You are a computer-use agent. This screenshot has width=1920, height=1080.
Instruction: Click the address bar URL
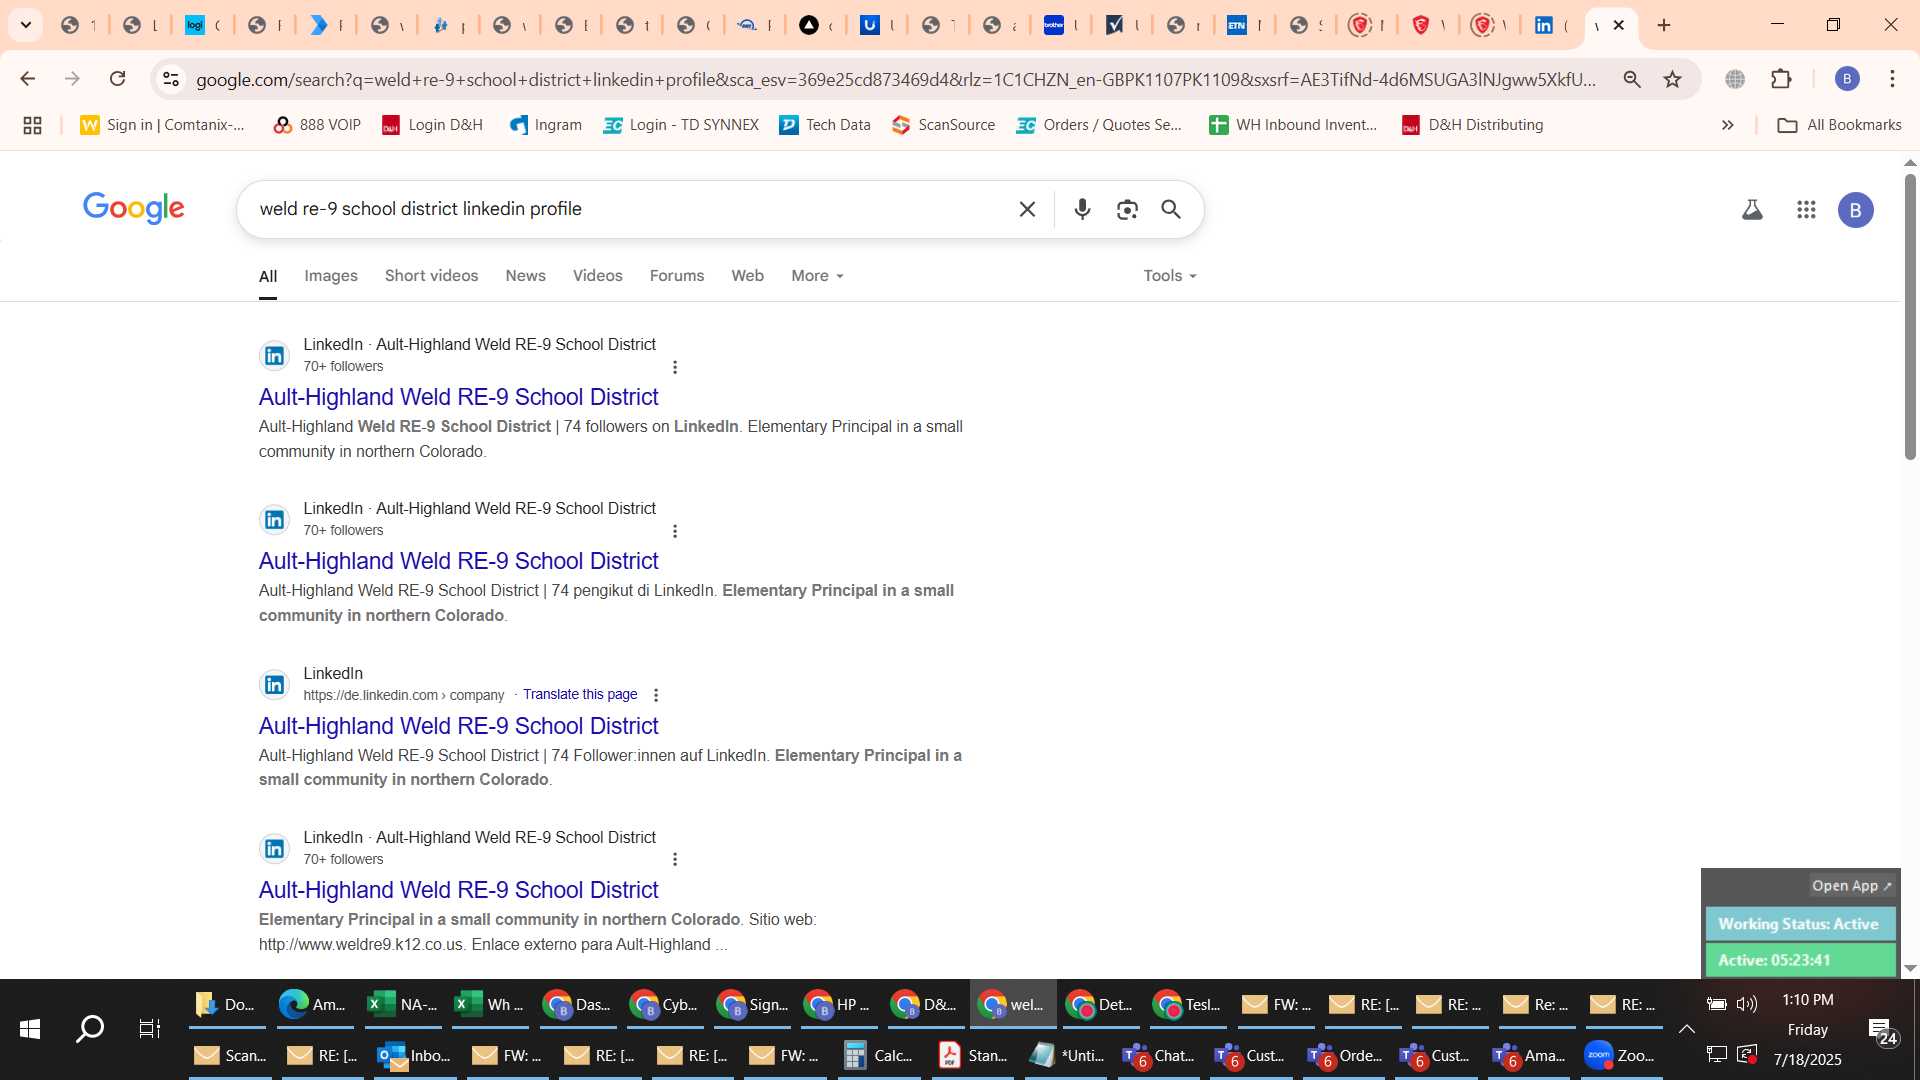895,79
